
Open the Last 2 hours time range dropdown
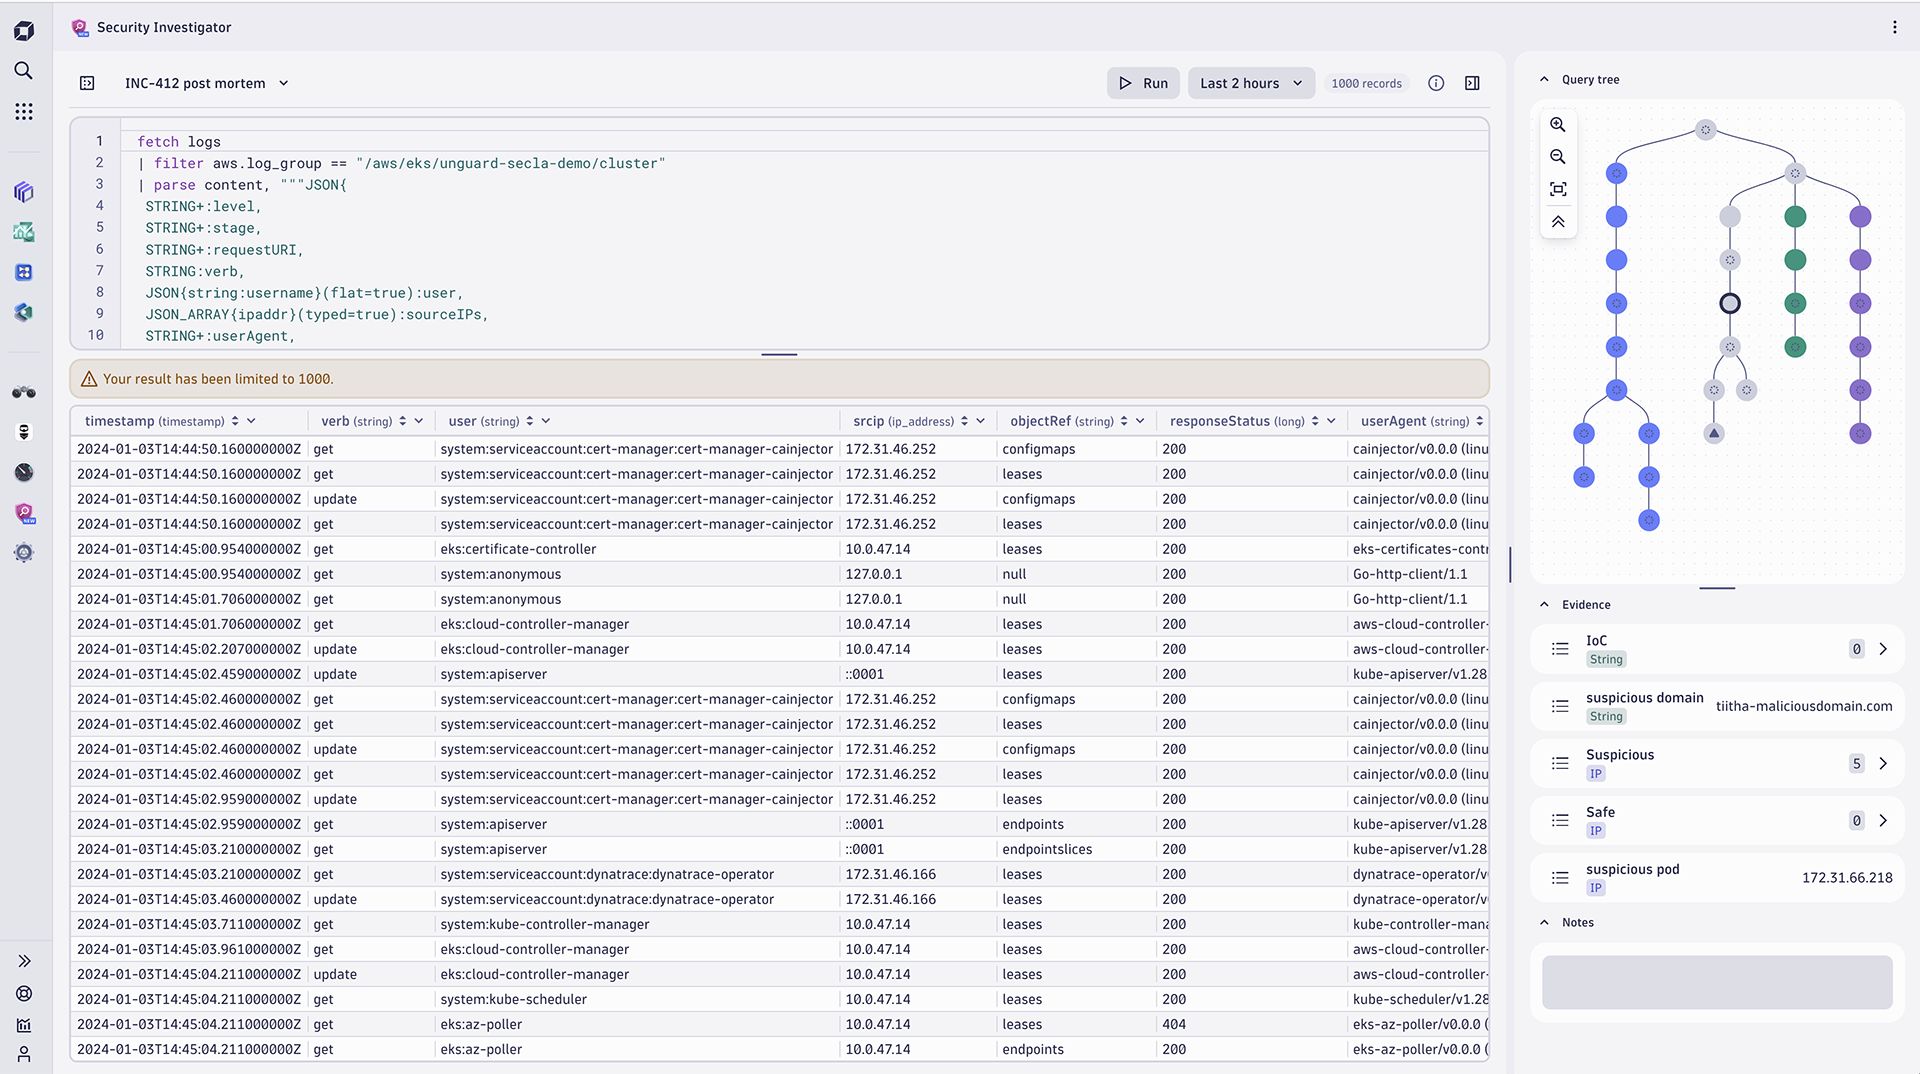1250,83
